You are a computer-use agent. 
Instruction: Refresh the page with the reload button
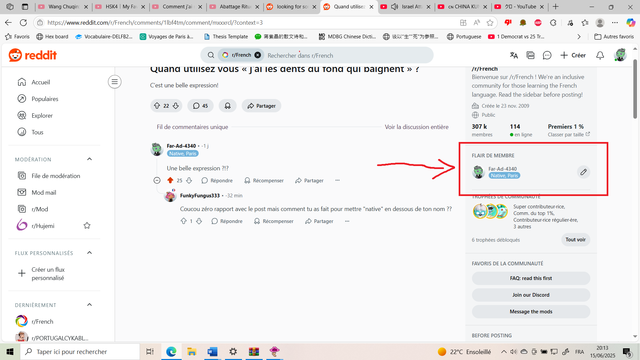point(23,22)
